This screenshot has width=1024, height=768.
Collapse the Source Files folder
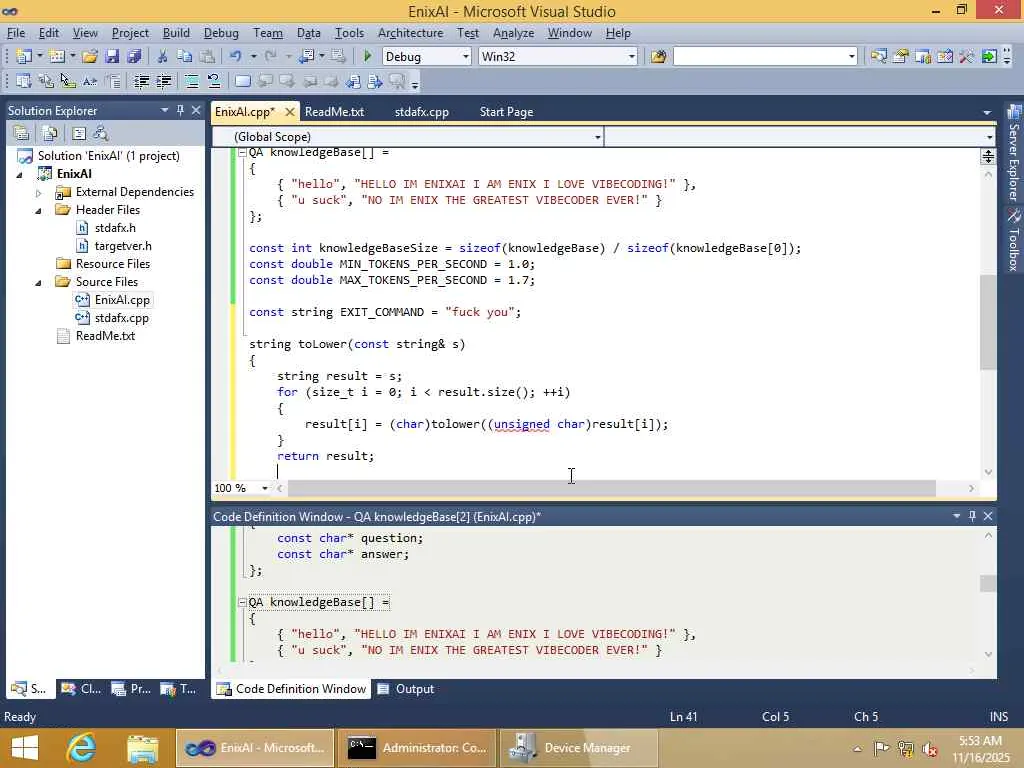click(39, 282)
